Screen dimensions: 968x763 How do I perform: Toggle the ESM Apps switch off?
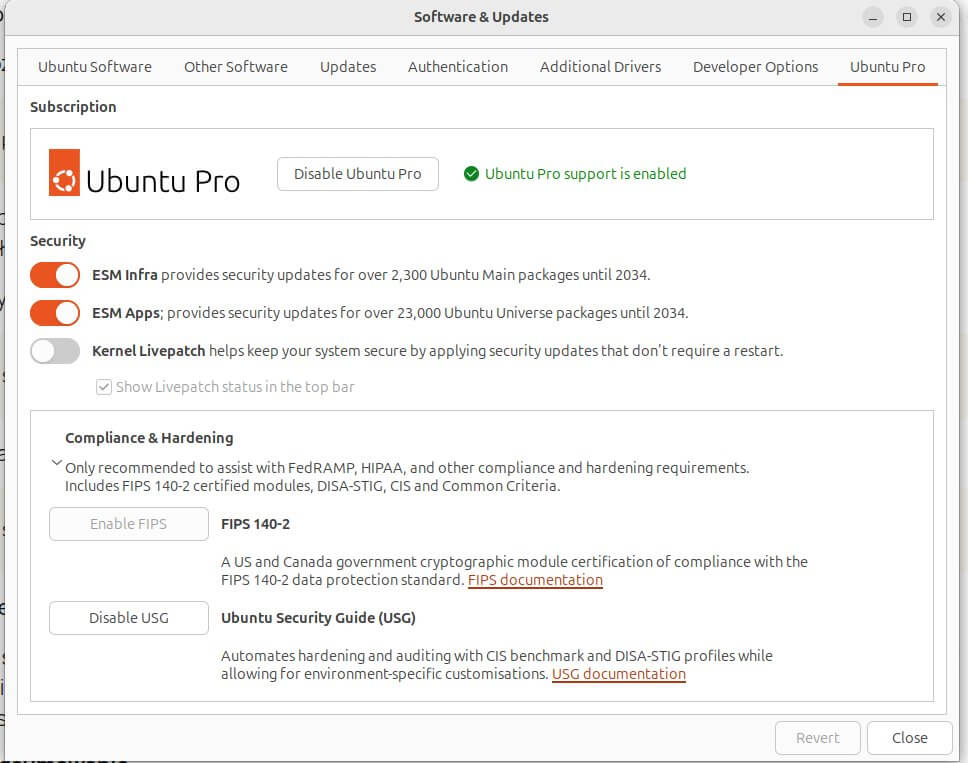coord(55,313)
